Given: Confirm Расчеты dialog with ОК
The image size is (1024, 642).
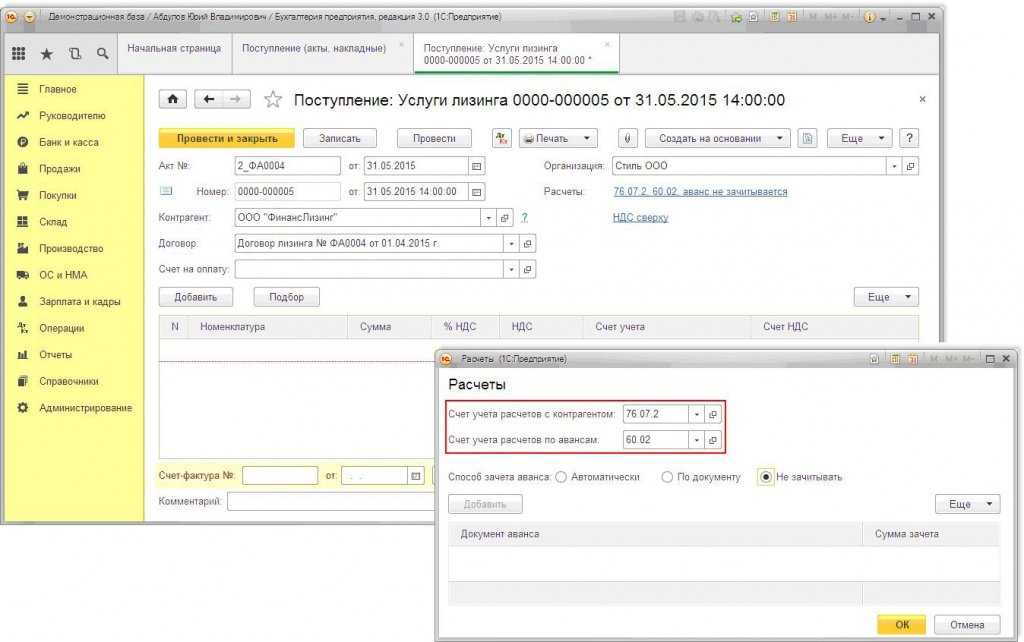Looking at the screenshot, I should (x=902, y=625).
